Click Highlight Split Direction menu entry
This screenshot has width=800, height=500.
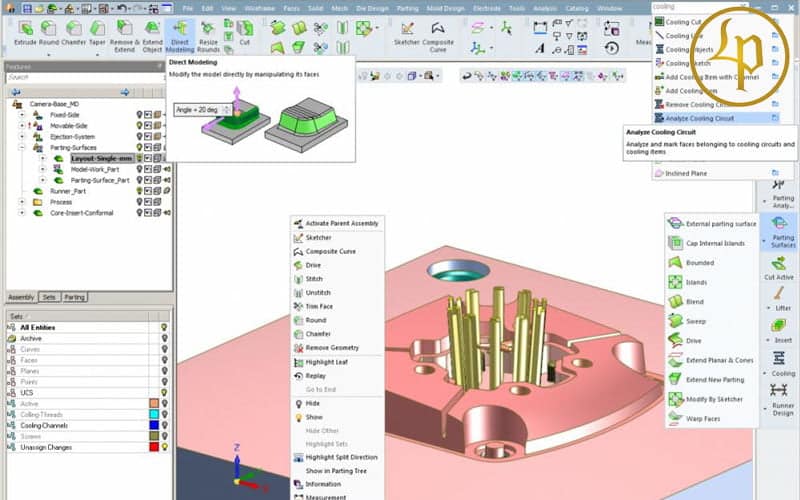click(337, 458)
